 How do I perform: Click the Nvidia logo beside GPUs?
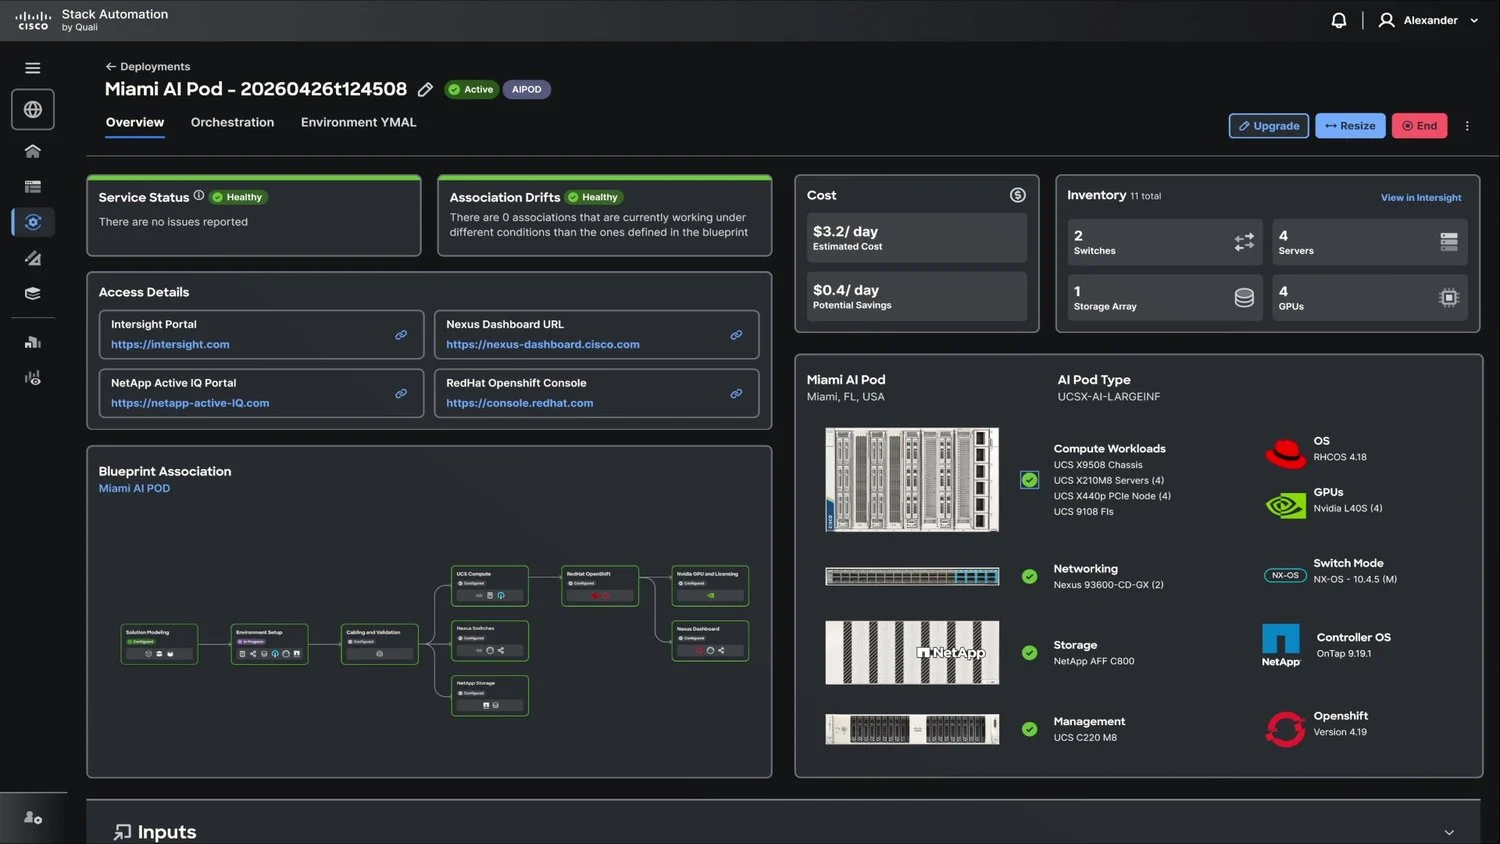pos(1285,505)
